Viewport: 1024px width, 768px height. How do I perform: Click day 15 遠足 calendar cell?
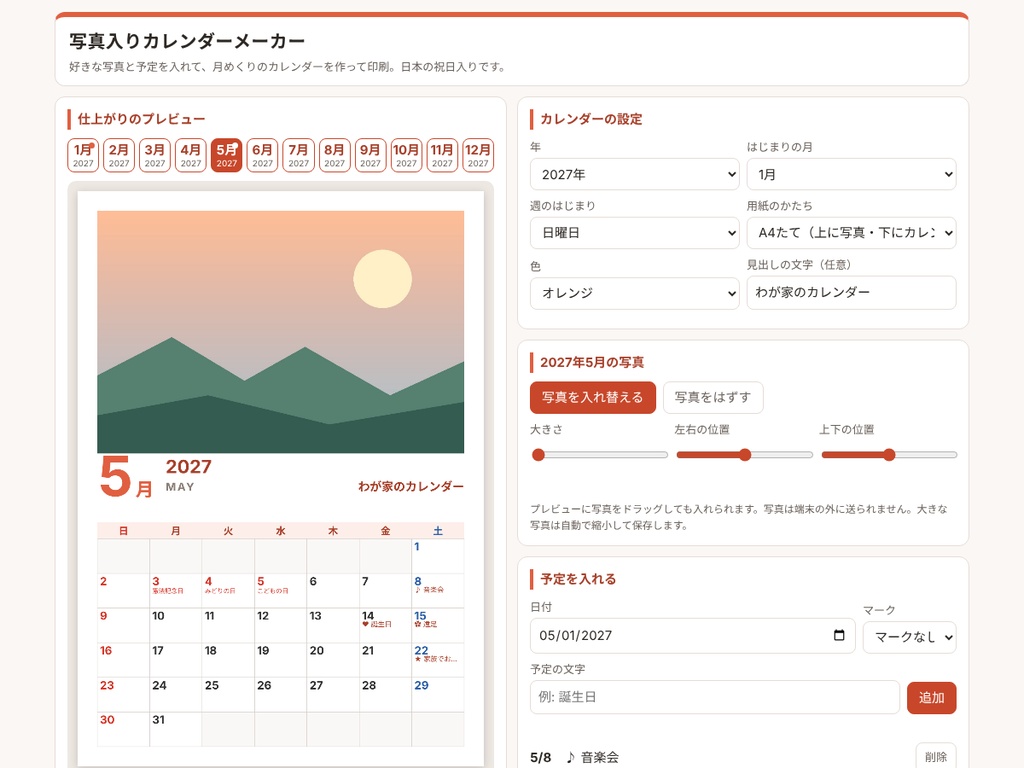438,625
